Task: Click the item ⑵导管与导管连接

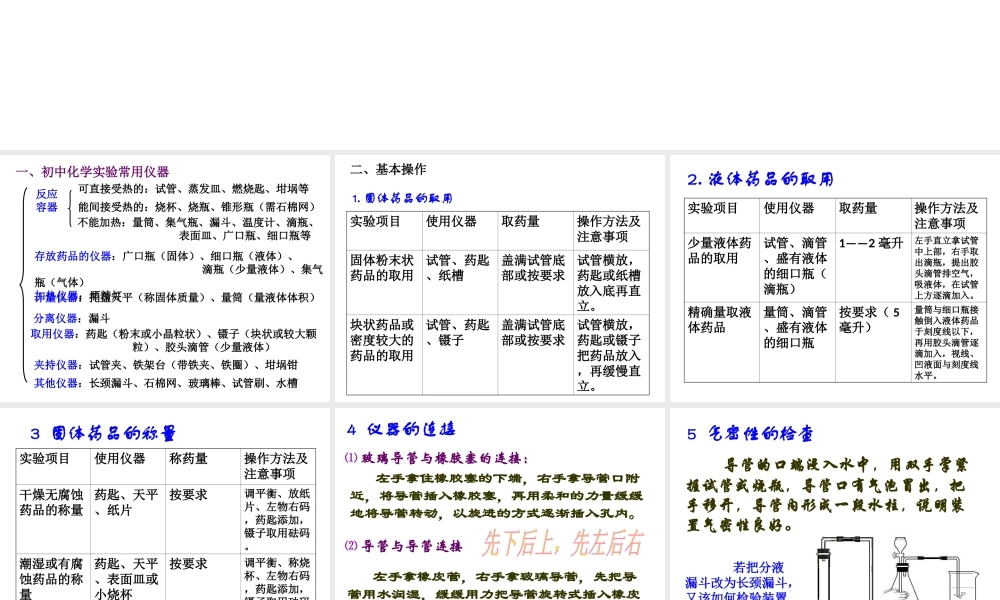Action: coord(403,546)
